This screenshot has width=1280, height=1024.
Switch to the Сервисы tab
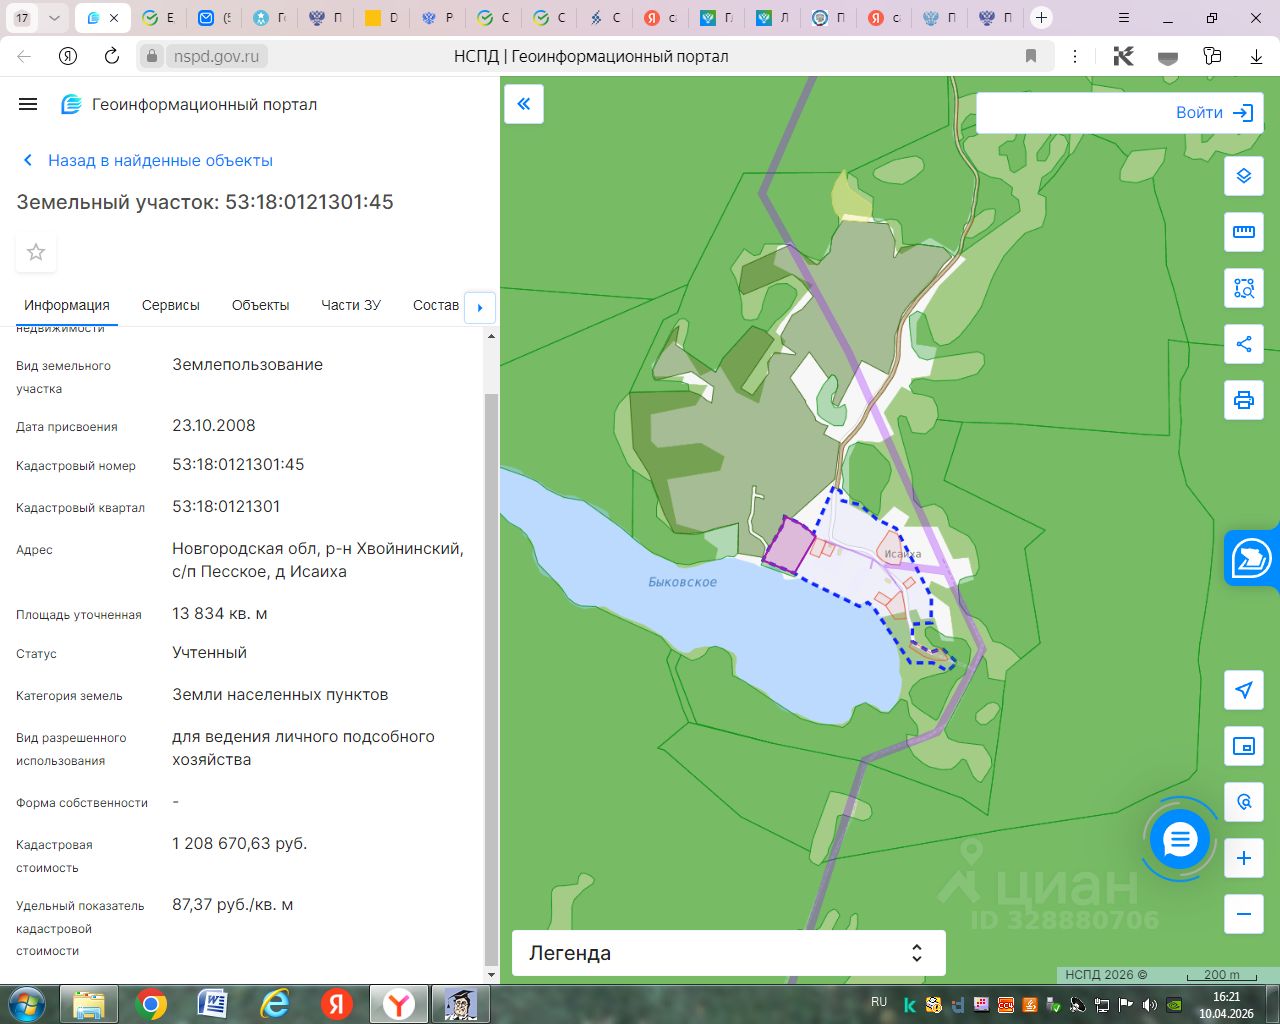[x=170, y=305]
